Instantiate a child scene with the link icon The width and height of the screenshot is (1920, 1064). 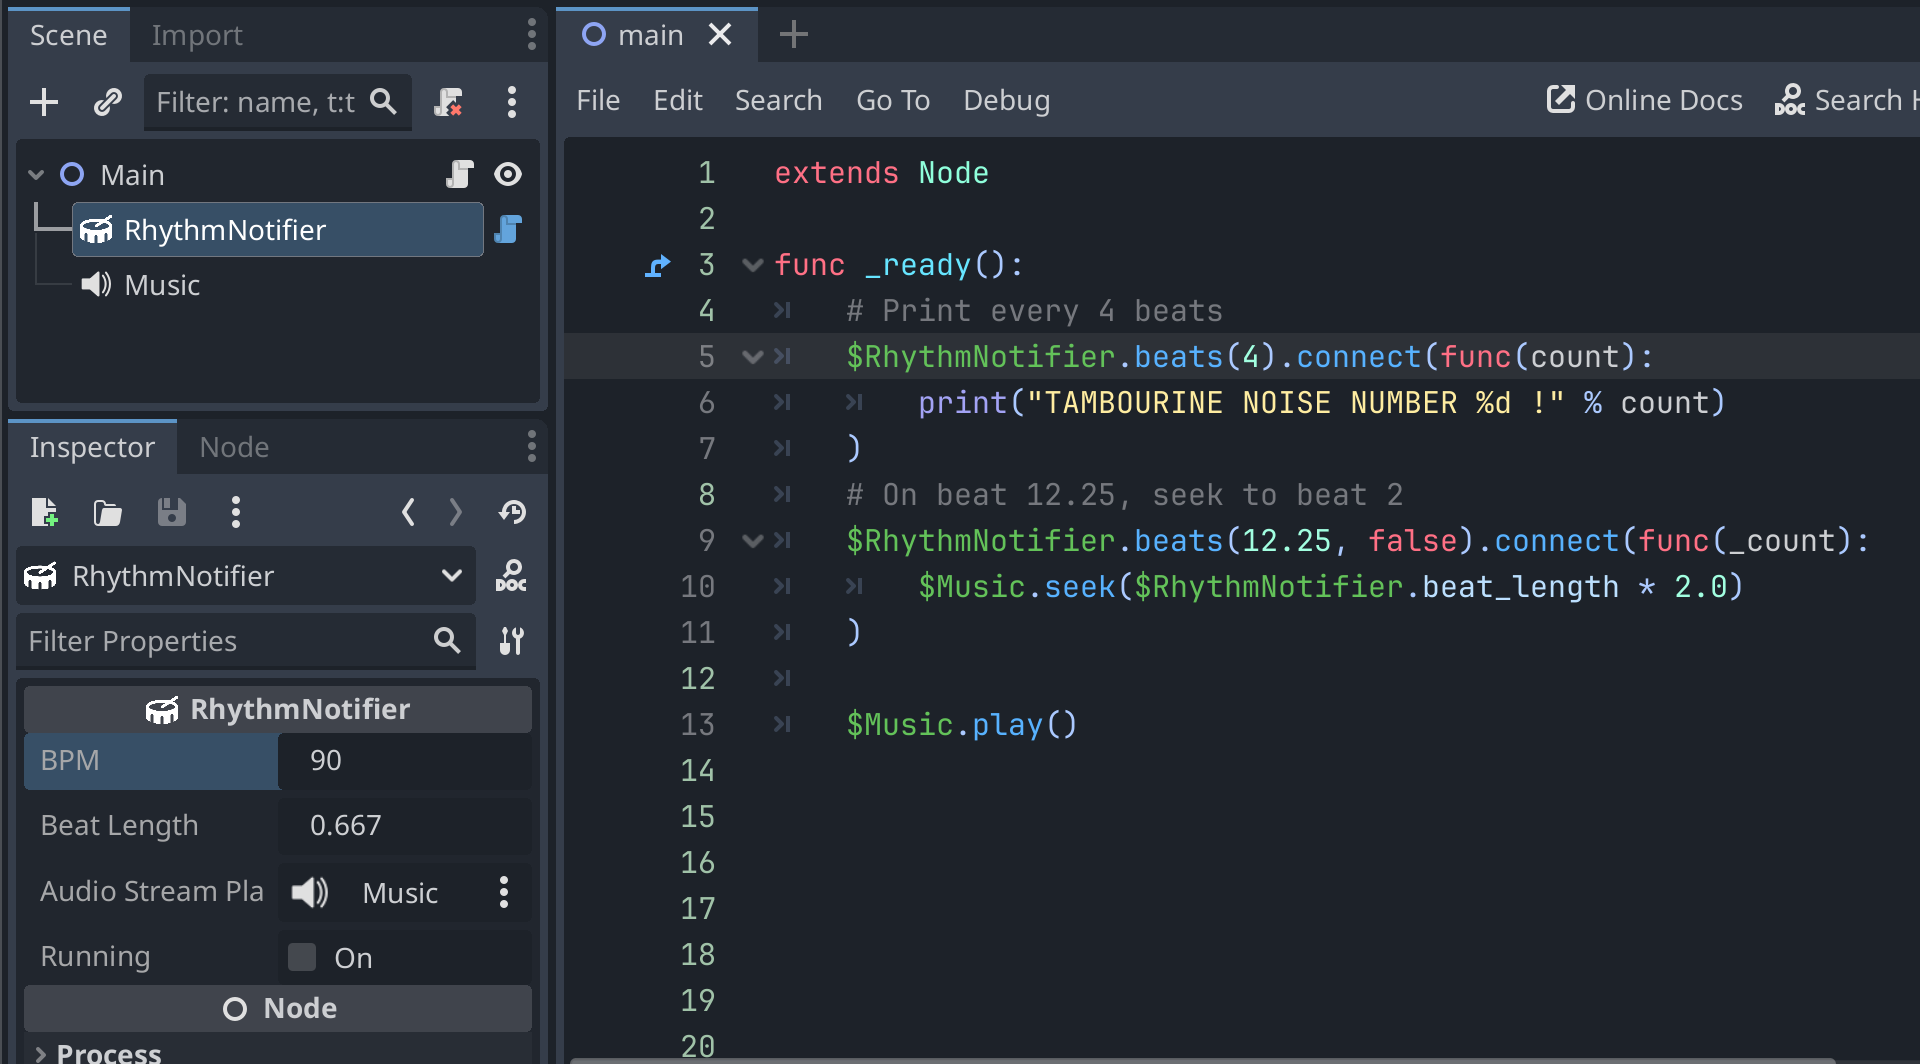point(107,102)
